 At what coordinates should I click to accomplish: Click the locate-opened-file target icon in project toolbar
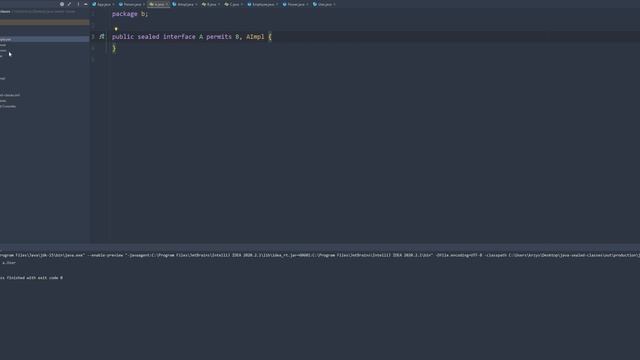pyautogui.click(x=62, y=4)
